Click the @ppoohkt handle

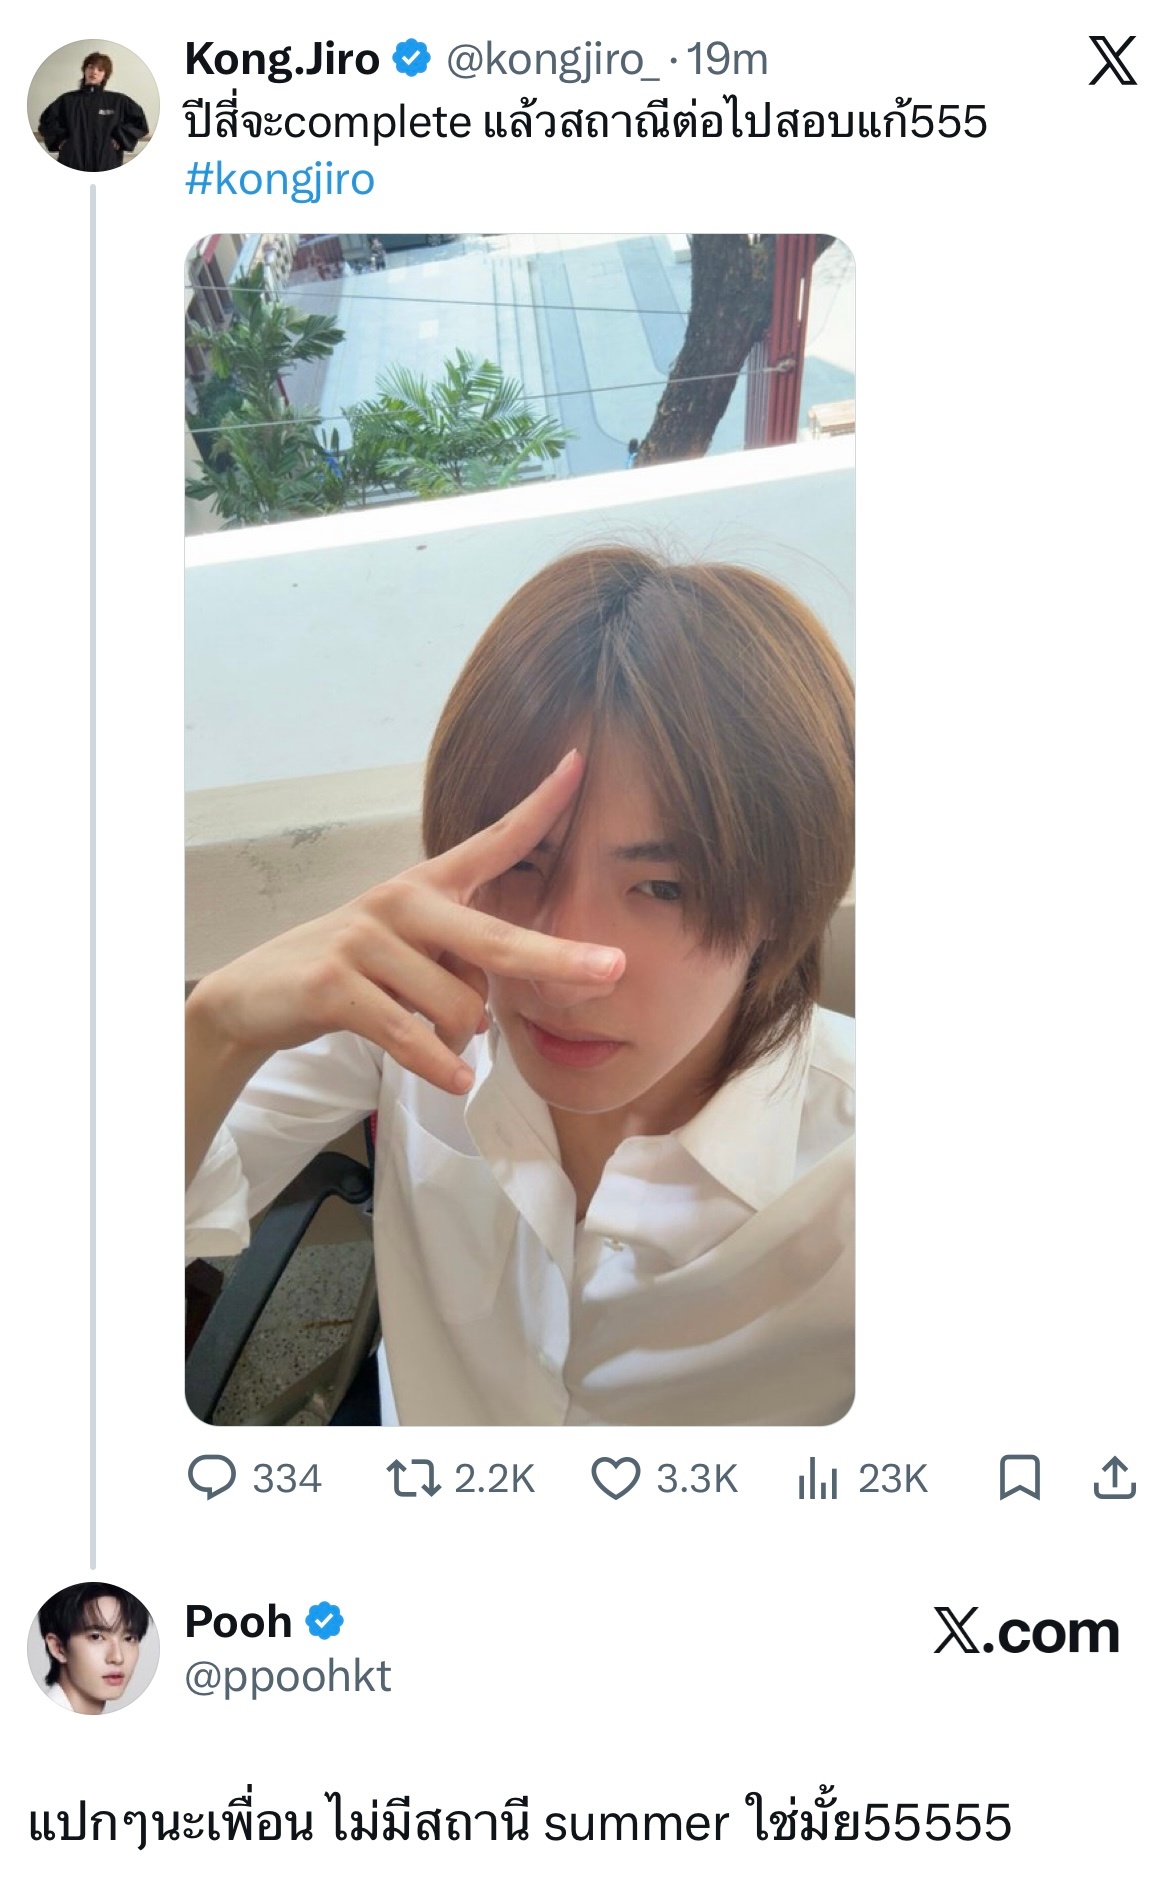coord(288,1677)
